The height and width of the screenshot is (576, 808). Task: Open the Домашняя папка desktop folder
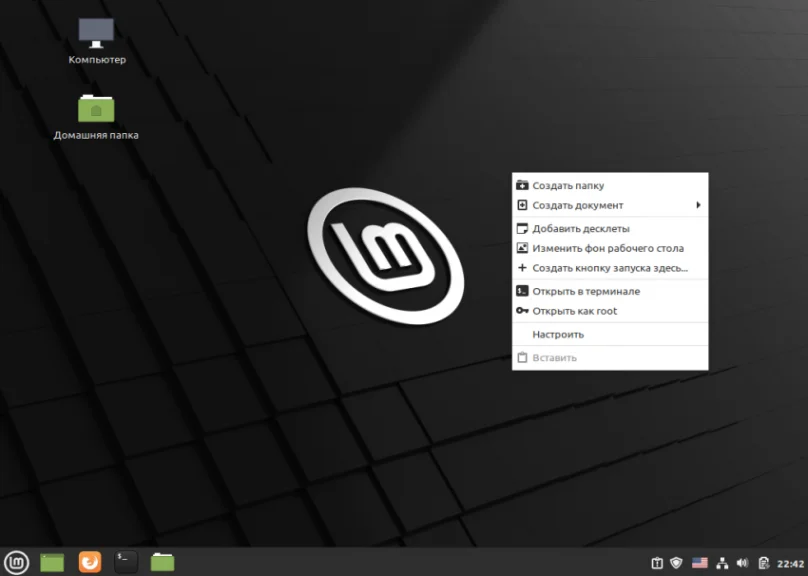96,109
